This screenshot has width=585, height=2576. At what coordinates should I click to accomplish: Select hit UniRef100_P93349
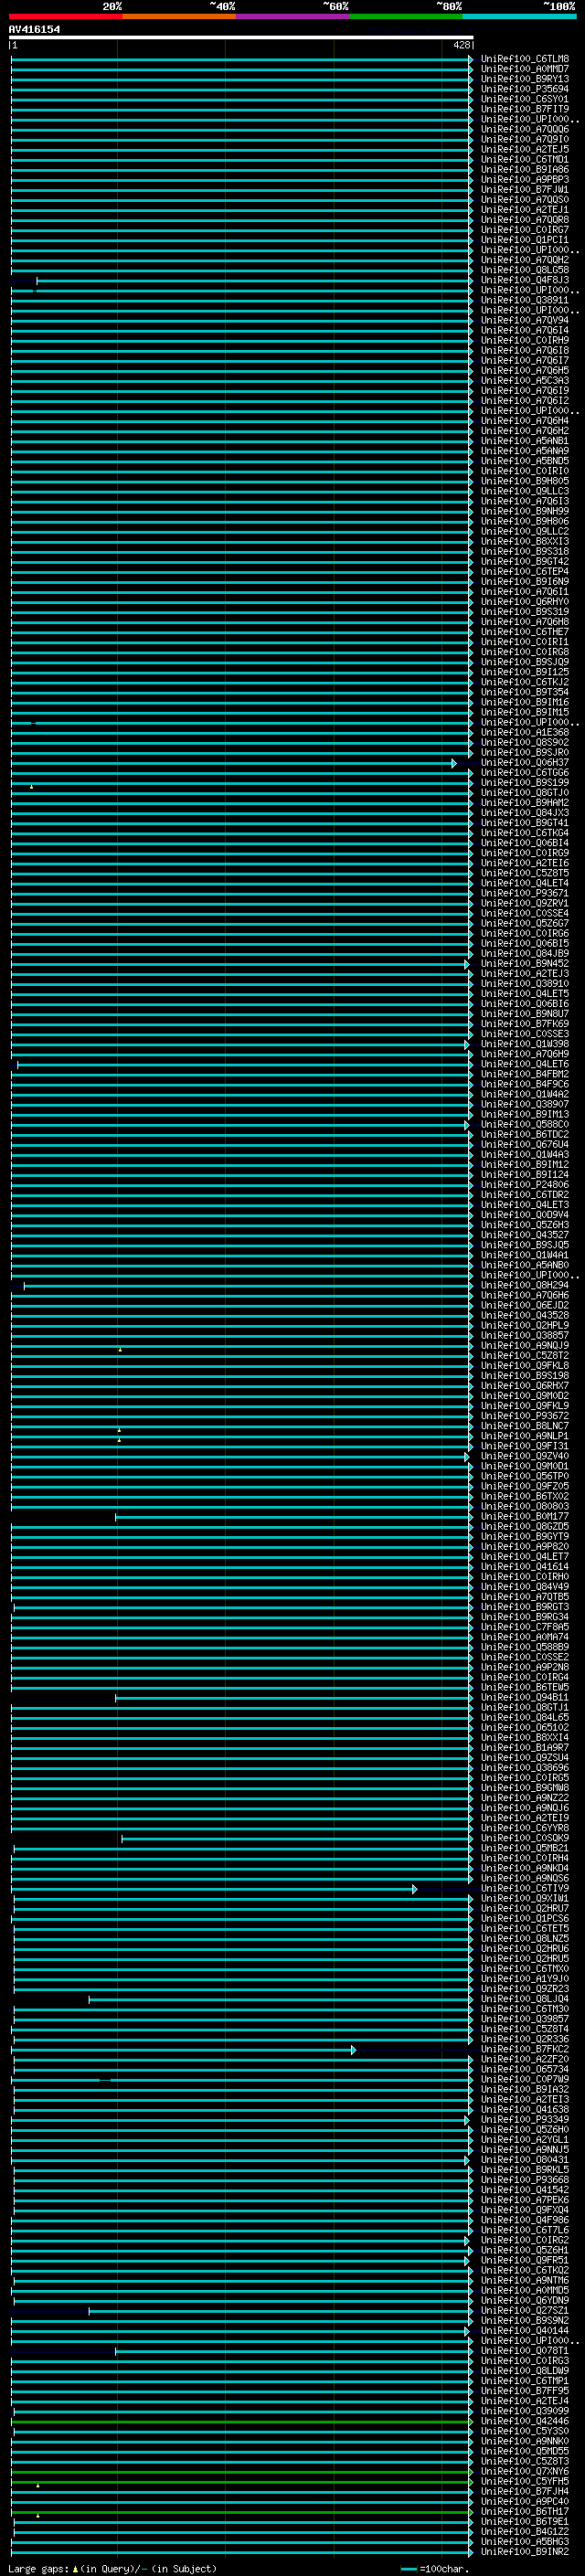click(x=525, y=2120)
